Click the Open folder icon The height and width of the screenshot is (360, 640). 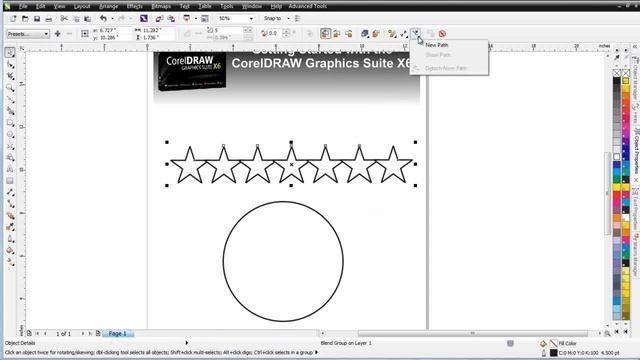(x=25, y=19)
